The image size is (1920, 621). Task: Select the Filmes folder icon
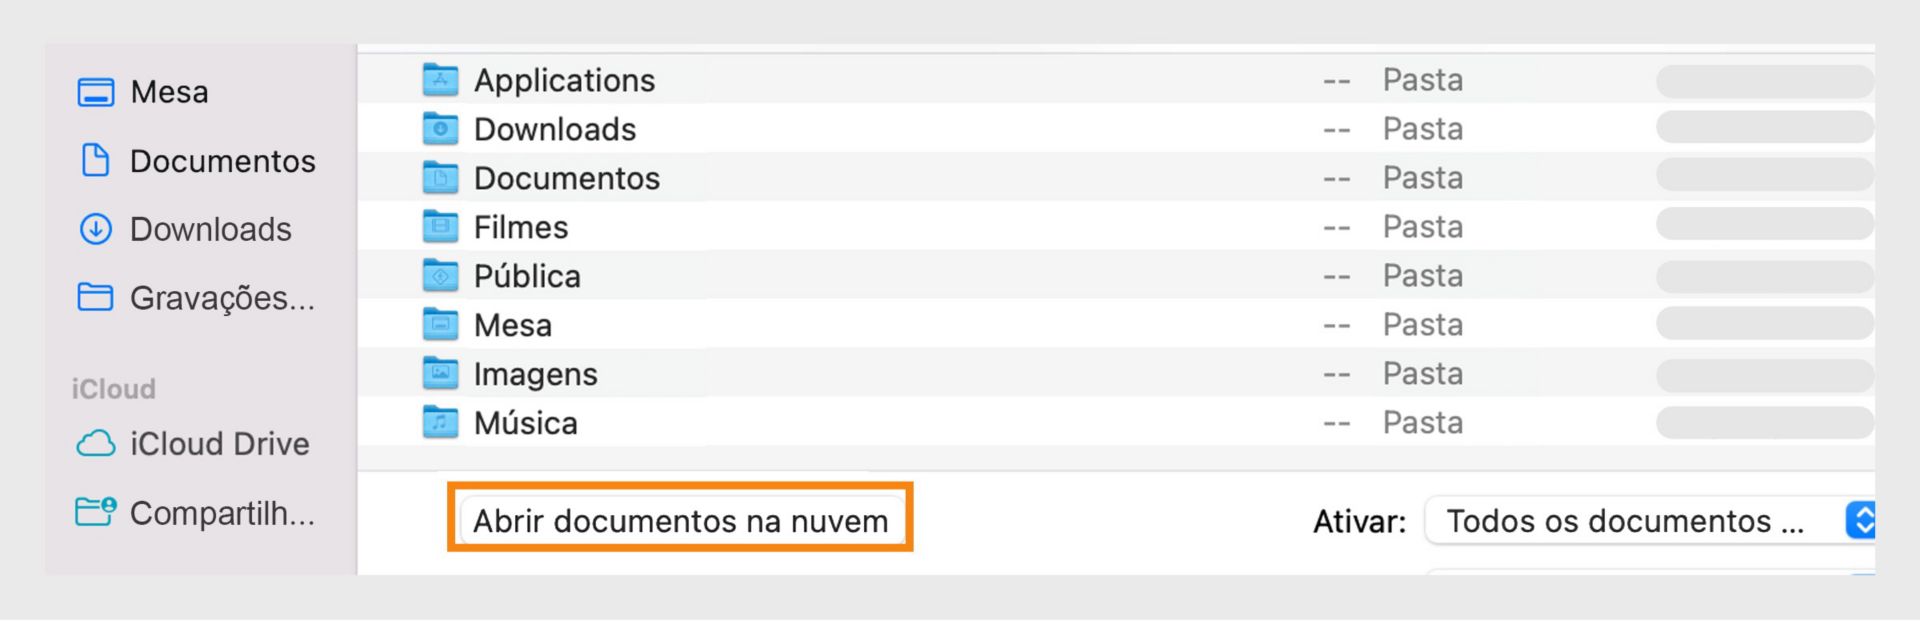click(440, 226)
